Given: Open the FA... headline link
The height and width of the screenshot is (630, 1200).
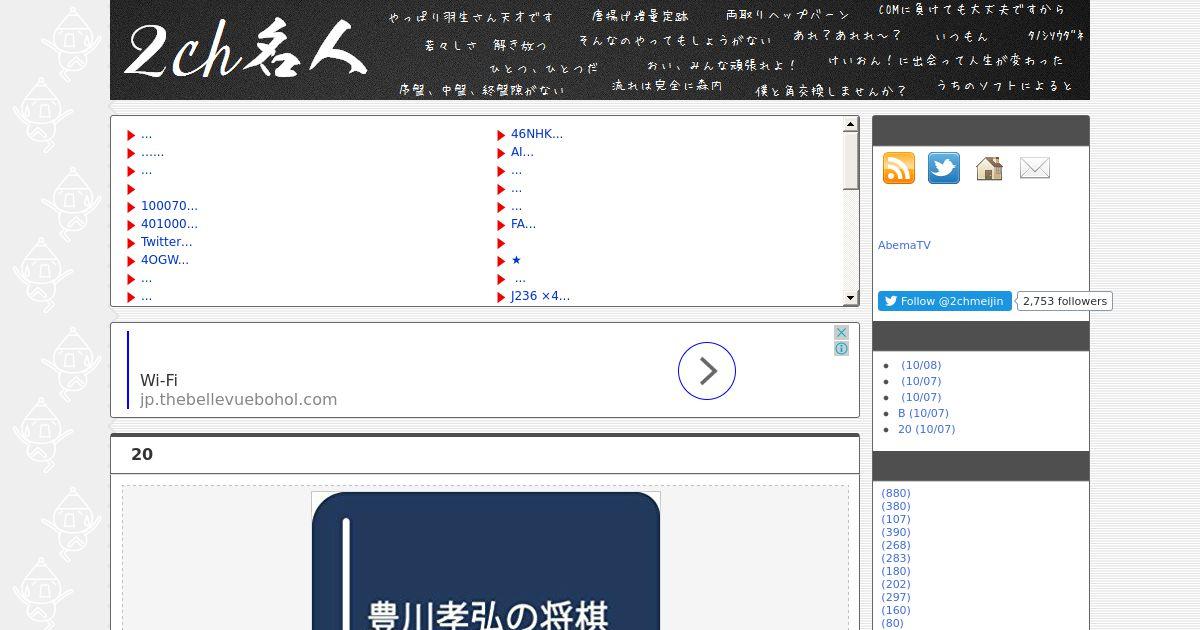Looking at the screenshot, I should 523,224.
